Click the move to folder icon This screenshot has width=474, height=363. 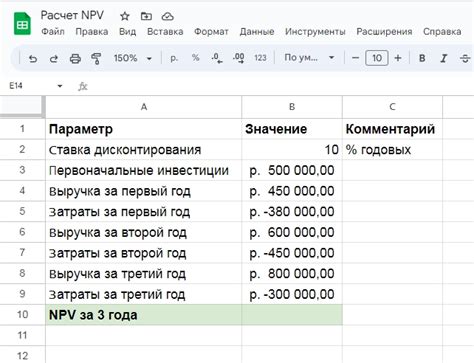pos(146,16)
